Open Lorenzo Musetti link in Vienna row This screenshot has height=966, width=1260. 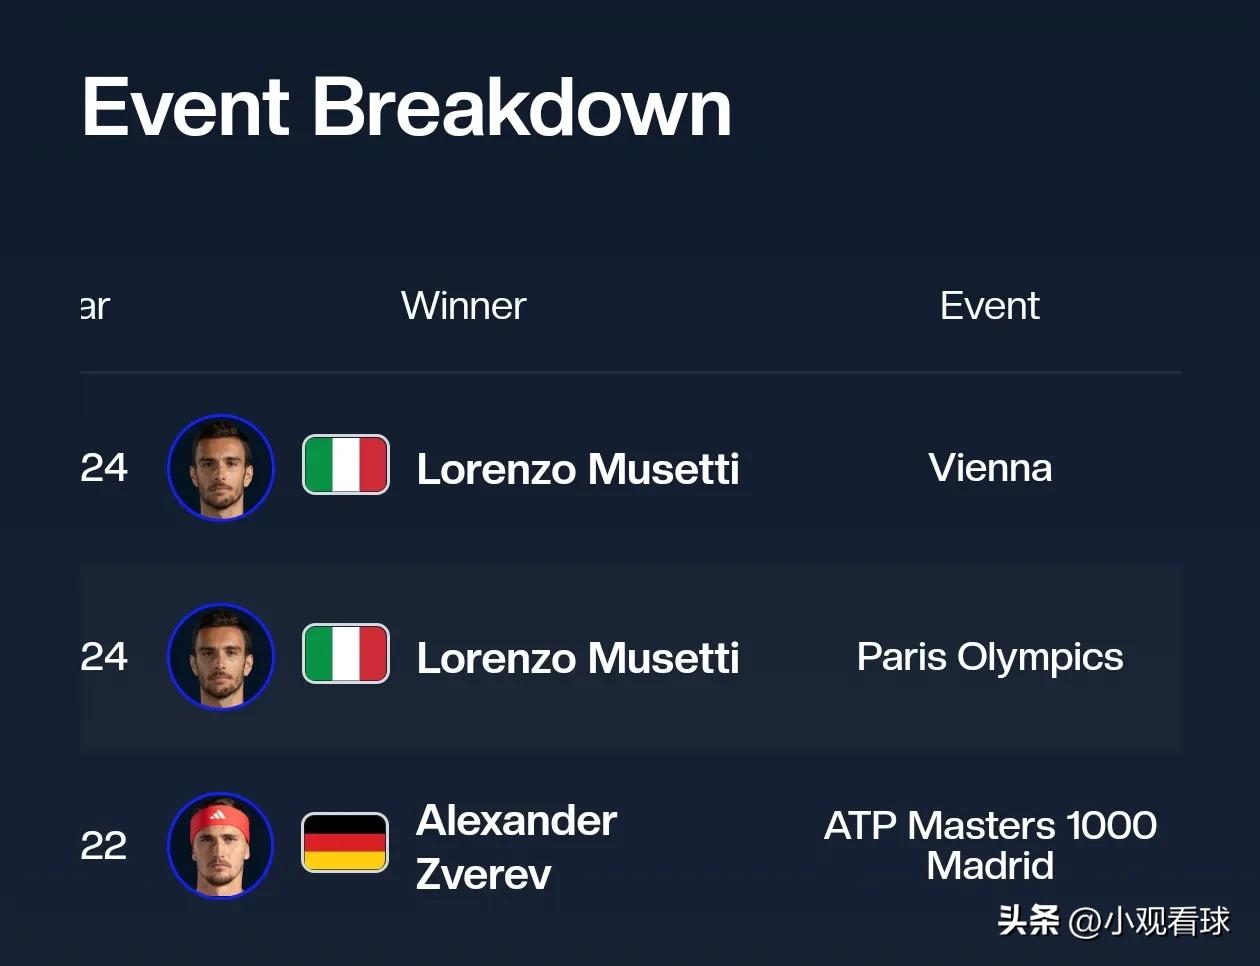point(578,469)
